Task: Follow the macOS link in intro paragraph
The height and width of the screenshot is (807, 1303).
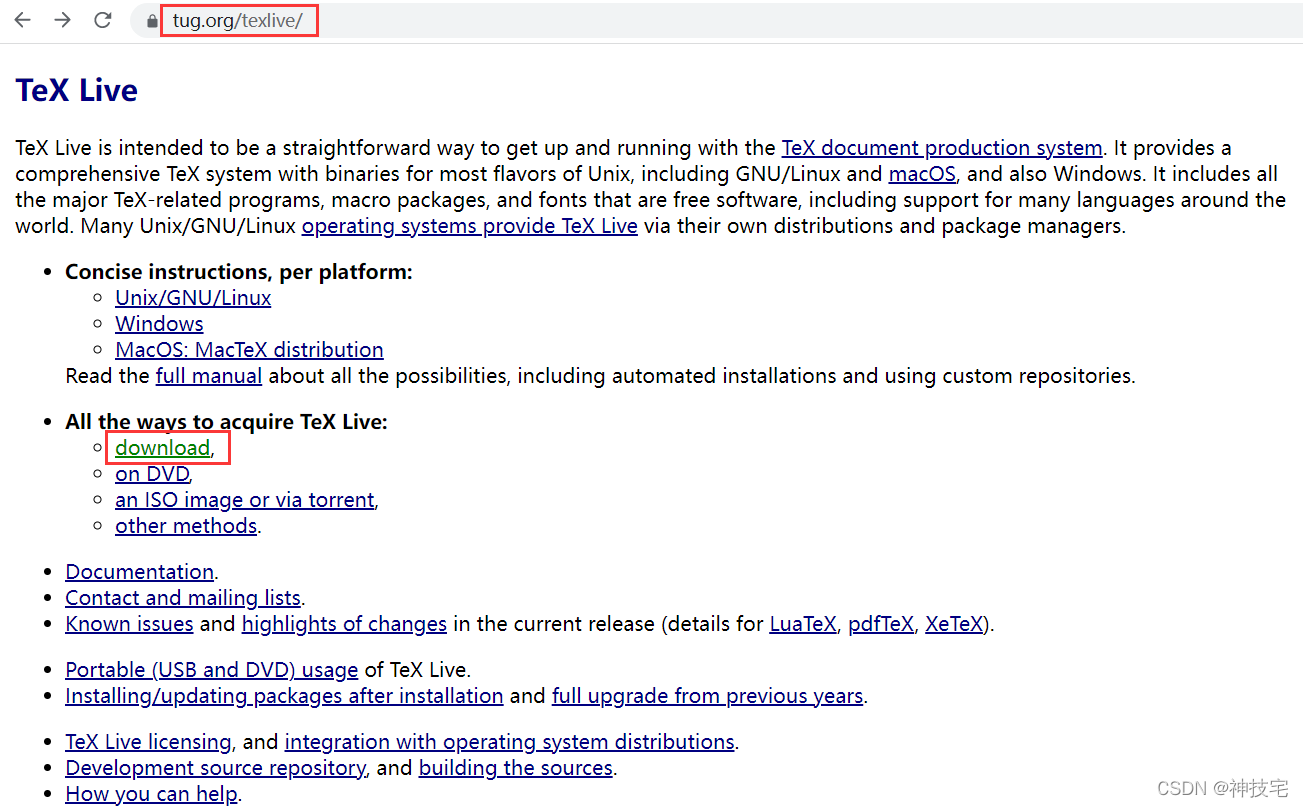Action: [x=922, y=174]
